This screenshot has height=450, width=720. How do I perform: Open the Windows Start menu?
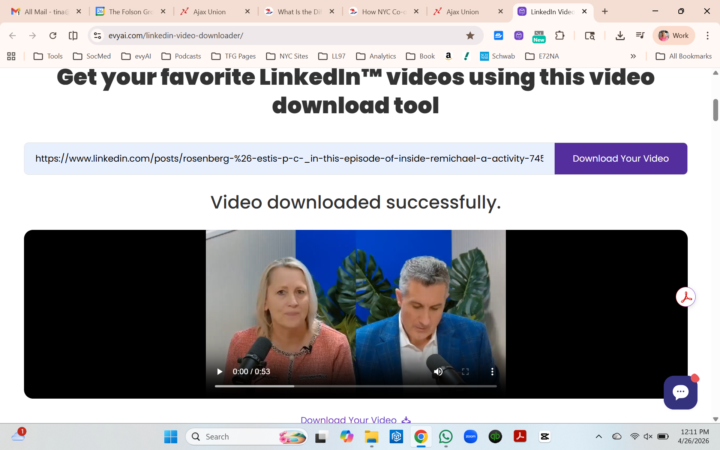171,436
